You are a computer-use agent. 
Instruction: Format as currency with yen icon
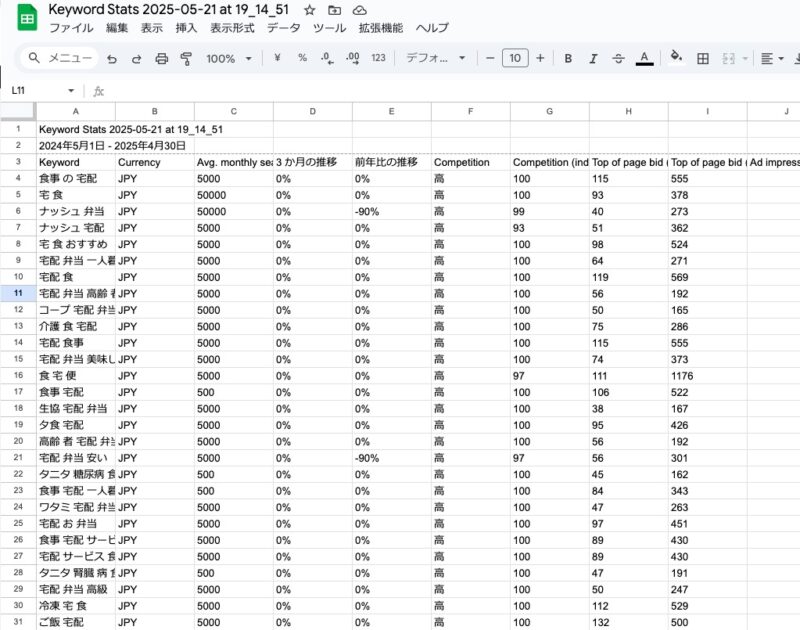(x=277, y=58)
